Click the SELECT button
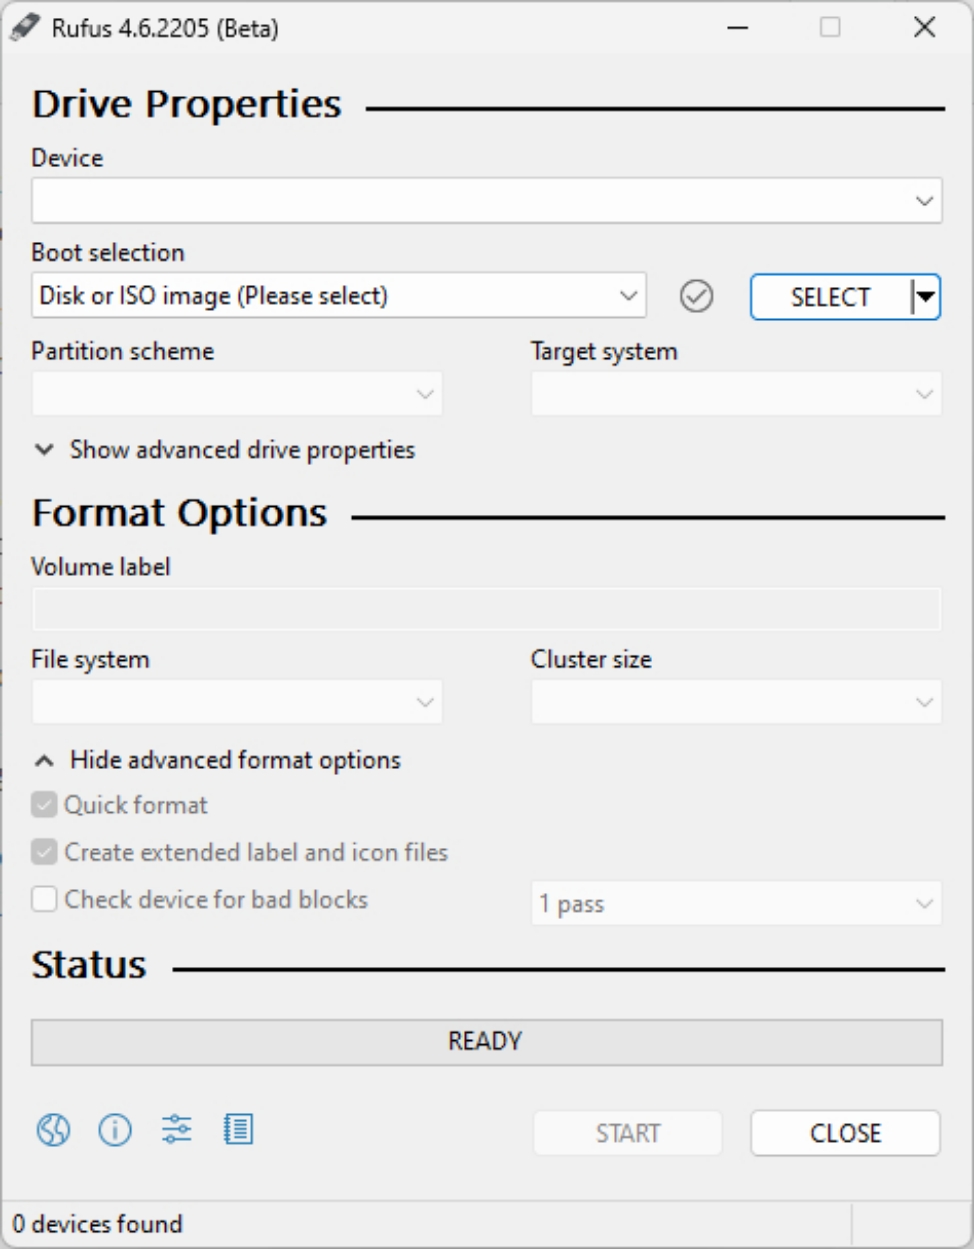The image size is (974, 1249). click(830, 297)
